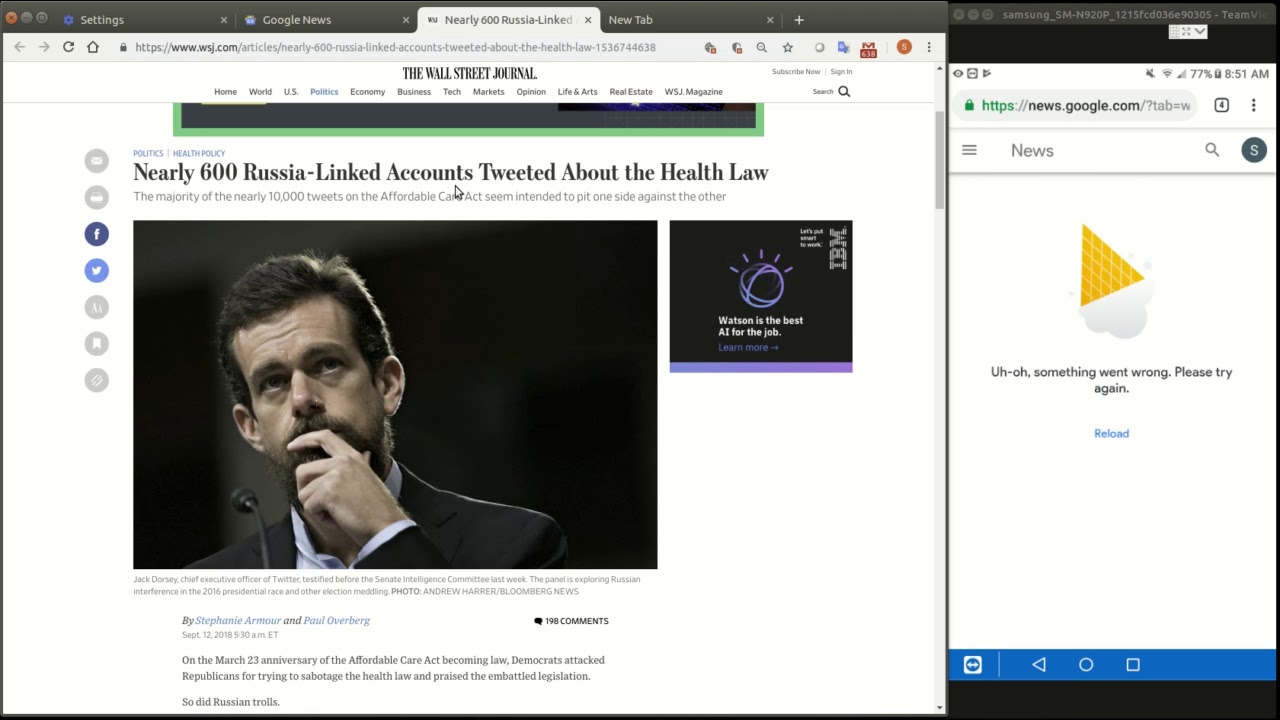Open the World section in WSJ nav
1280x720 pixels.
(260, 91)
